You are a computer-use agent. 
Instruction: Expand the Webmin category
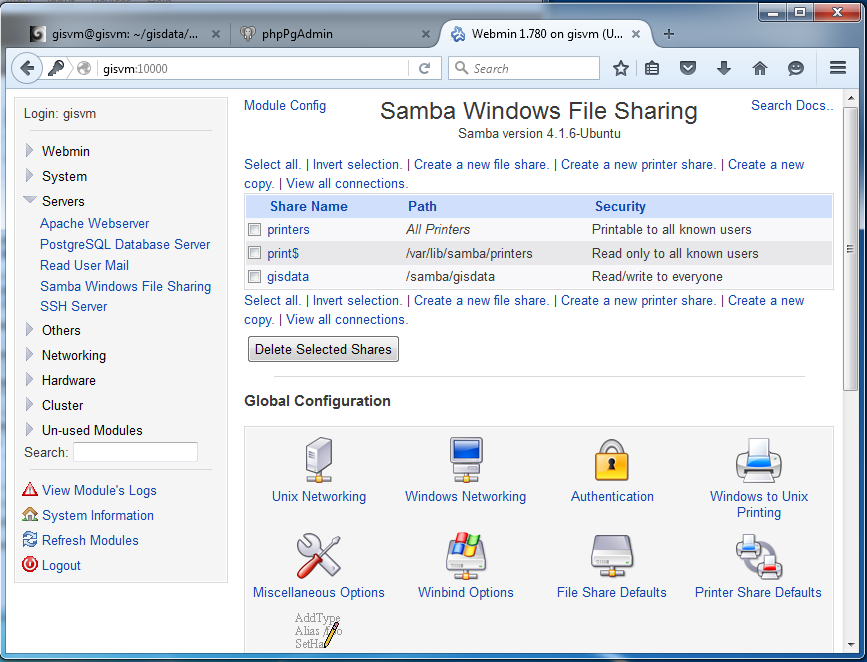[29, 150]
